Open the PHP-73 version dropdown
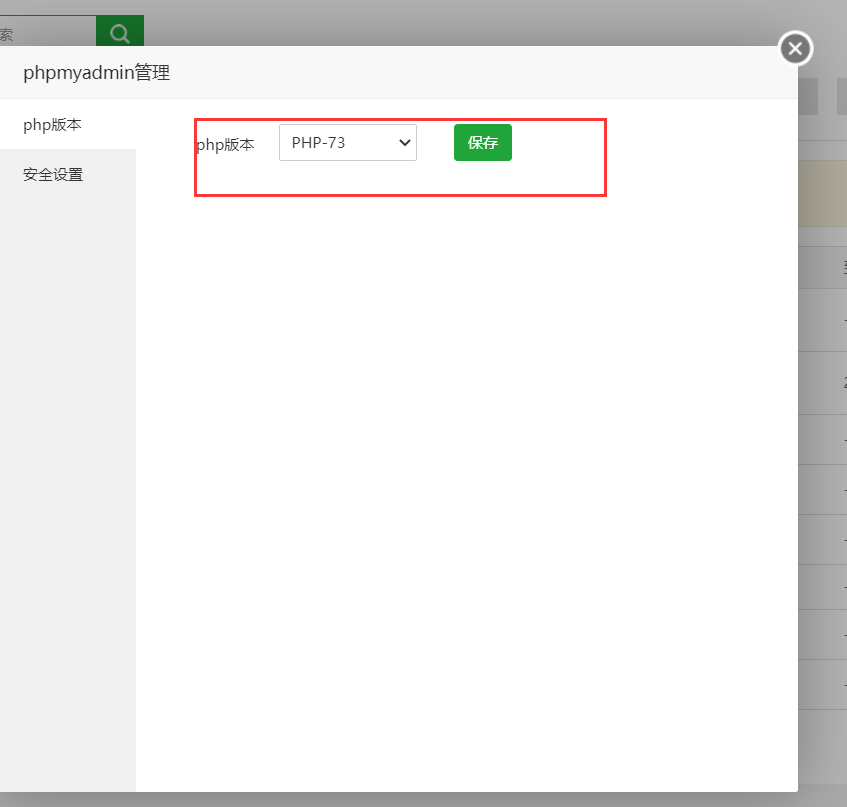 [x=348, y=143]
